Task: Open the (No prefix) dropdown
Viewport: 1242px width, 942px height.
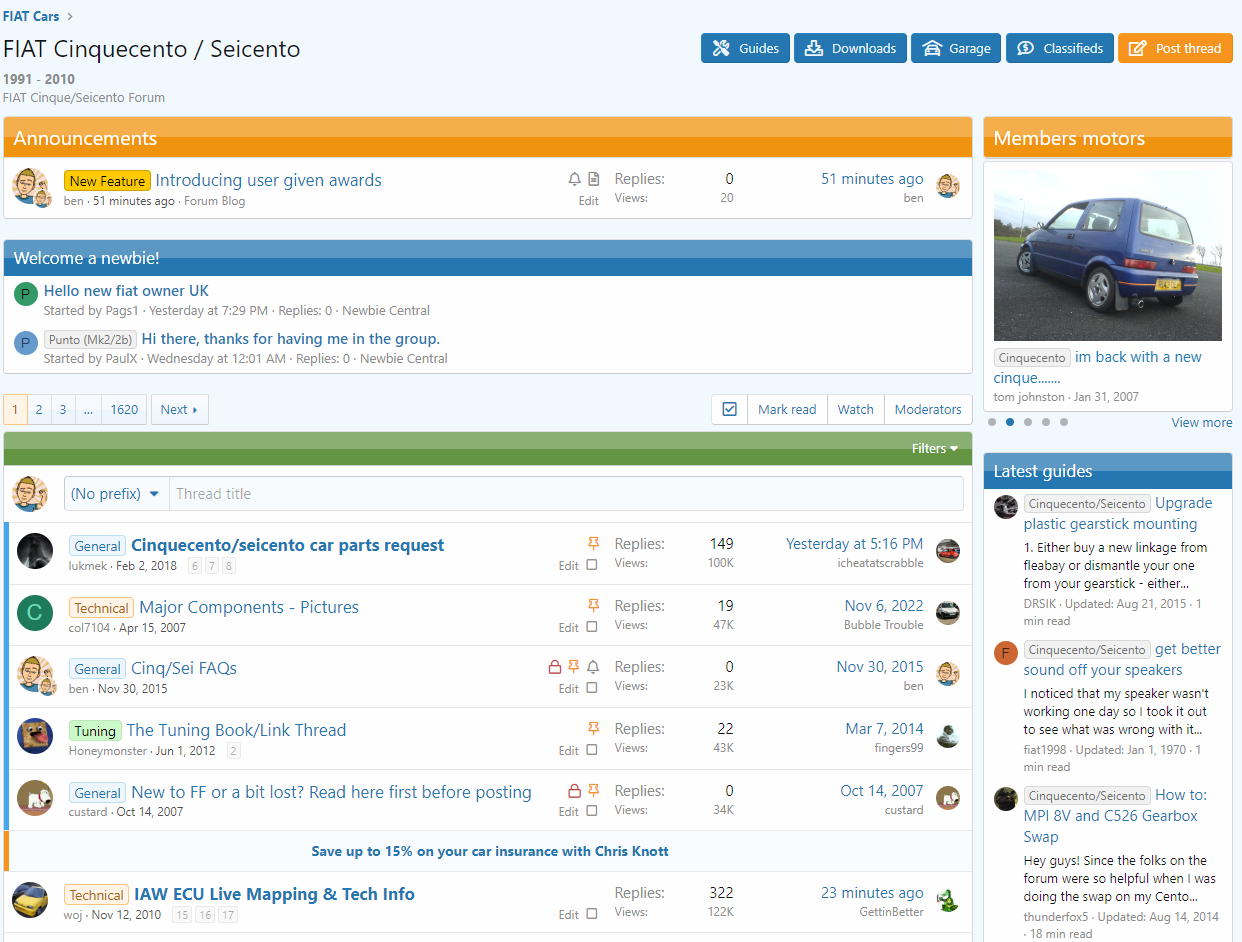Action: (116, 494)
